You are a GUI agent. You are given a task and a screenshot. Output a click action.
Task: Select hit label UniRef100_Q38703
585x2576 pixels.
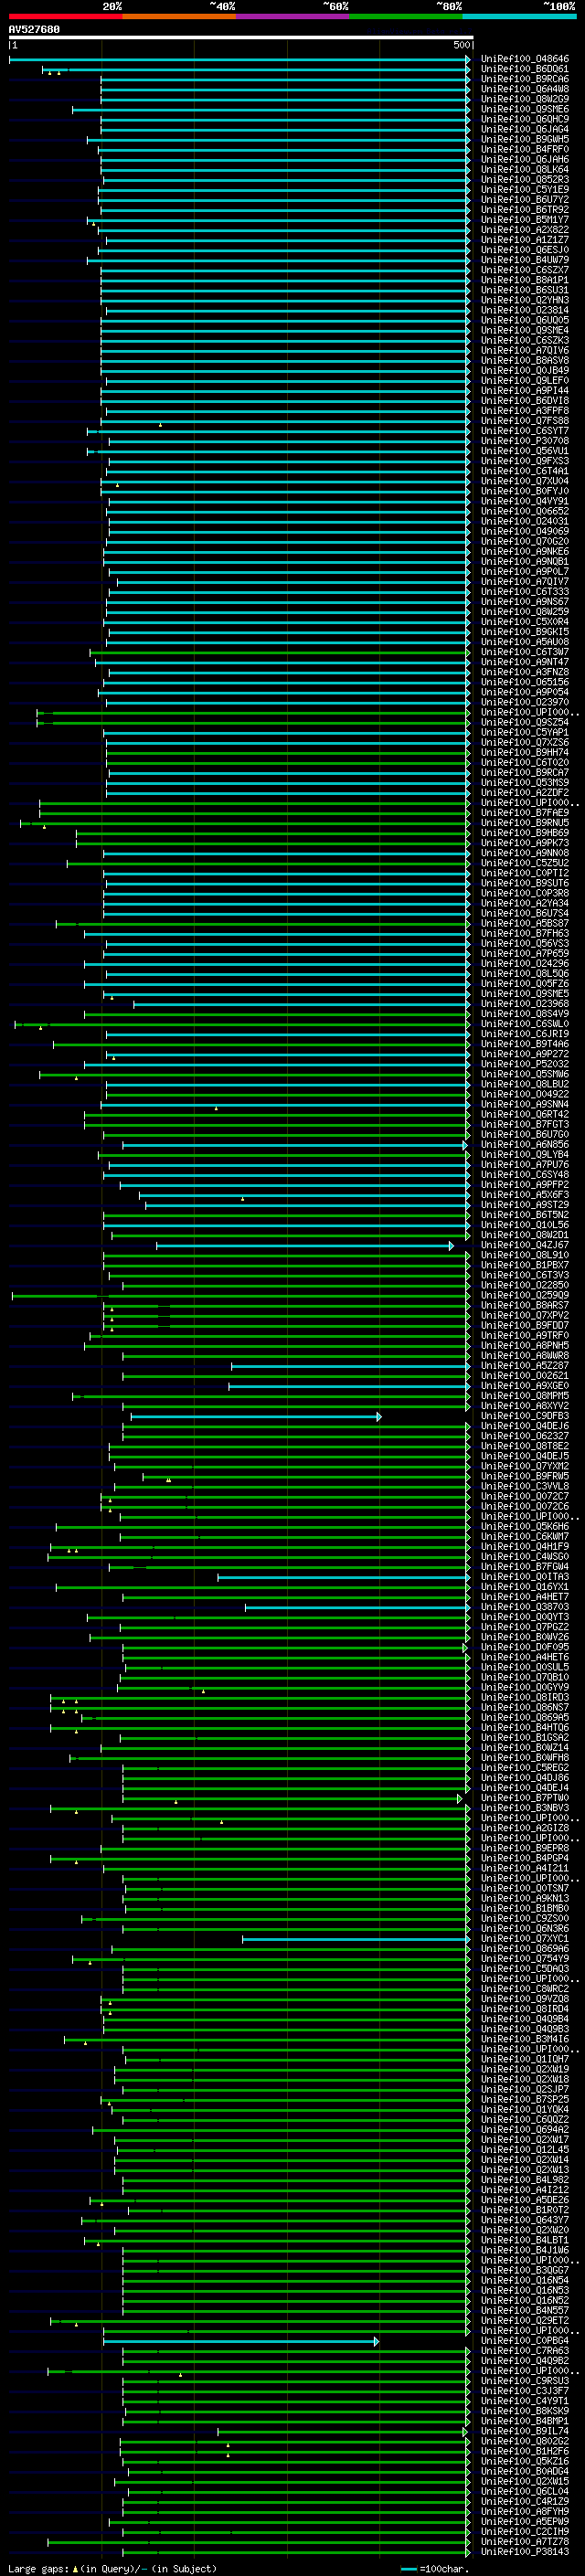[x=525, y=1608]
